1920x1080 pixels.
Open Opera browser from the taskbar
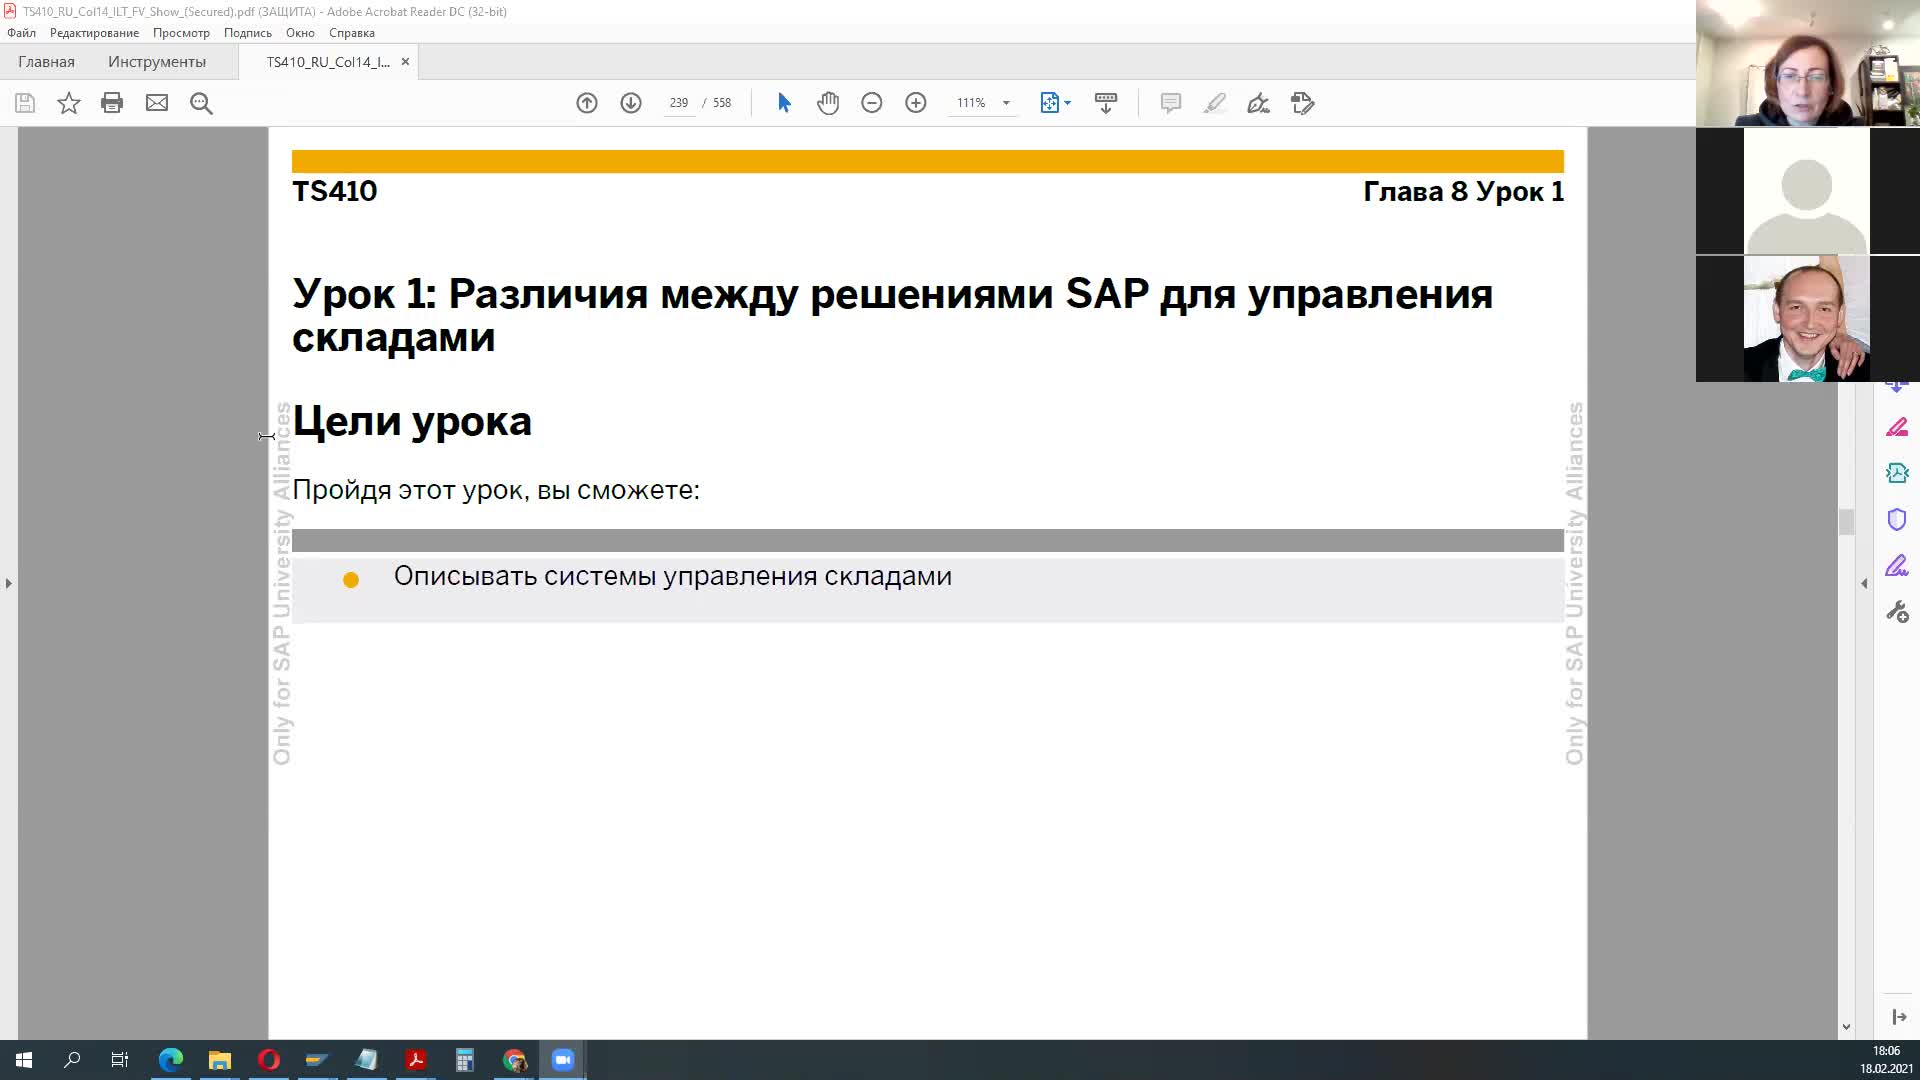click(269, 1060)
